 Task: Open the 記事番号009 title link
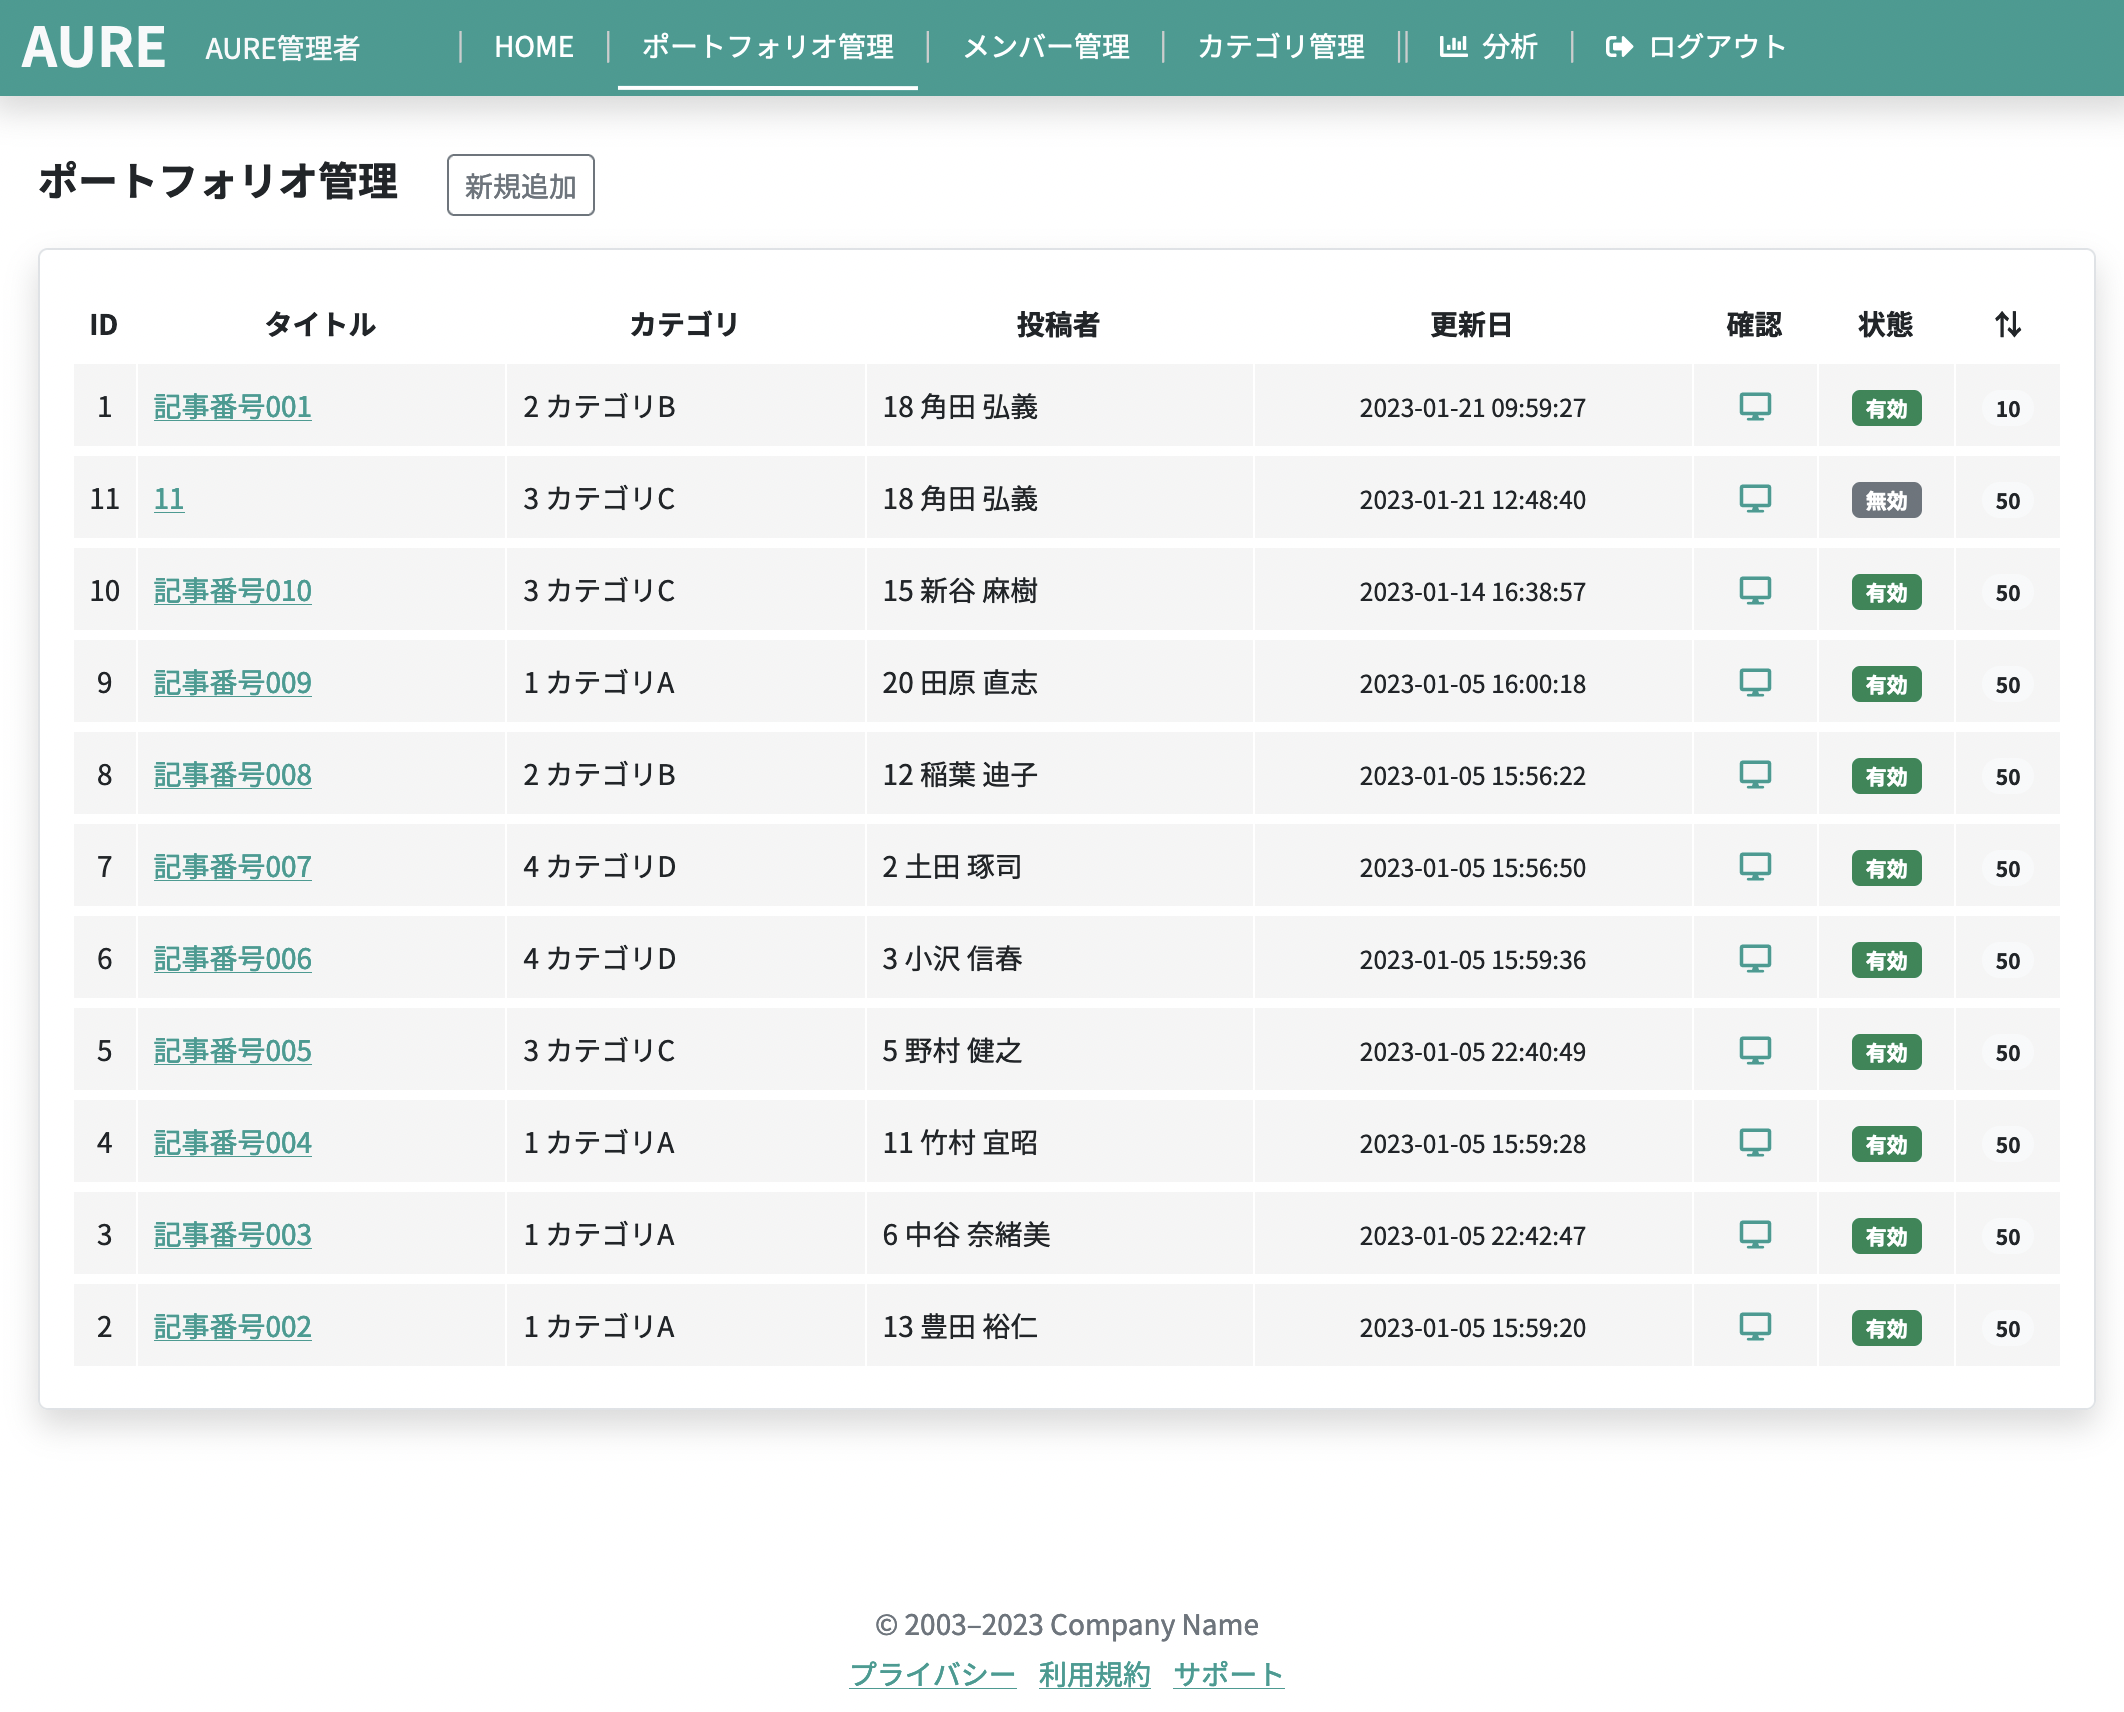pos(232,683)
